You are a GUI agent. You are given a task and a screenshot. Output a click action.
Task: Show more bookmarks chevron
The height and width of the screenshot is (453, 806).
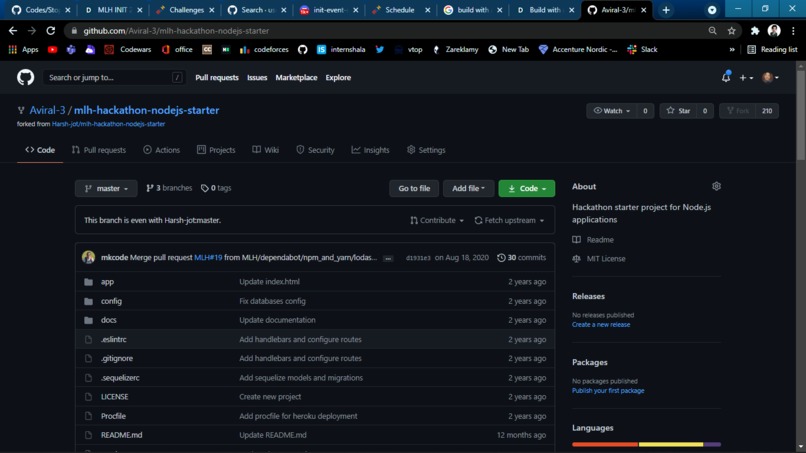(732, 49)
